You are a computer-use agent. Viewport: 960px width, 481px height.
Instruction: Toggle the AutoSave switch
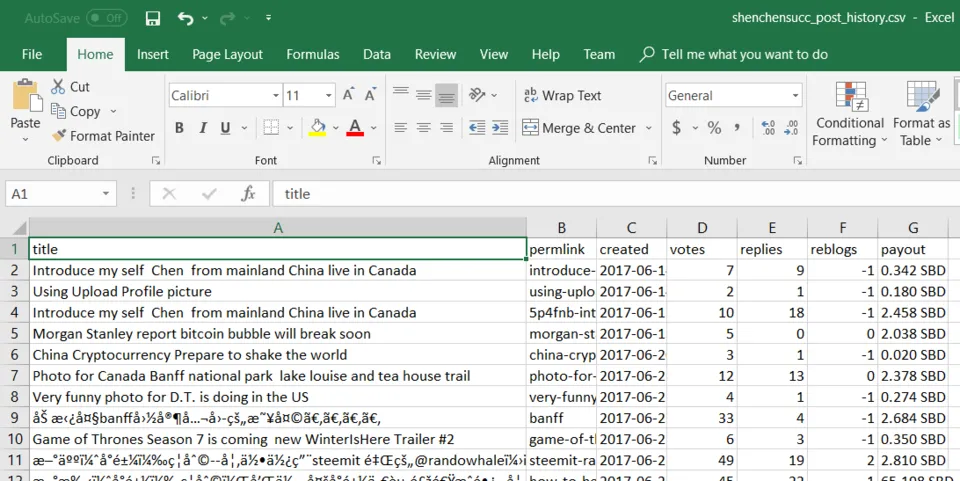click(107, 18)
